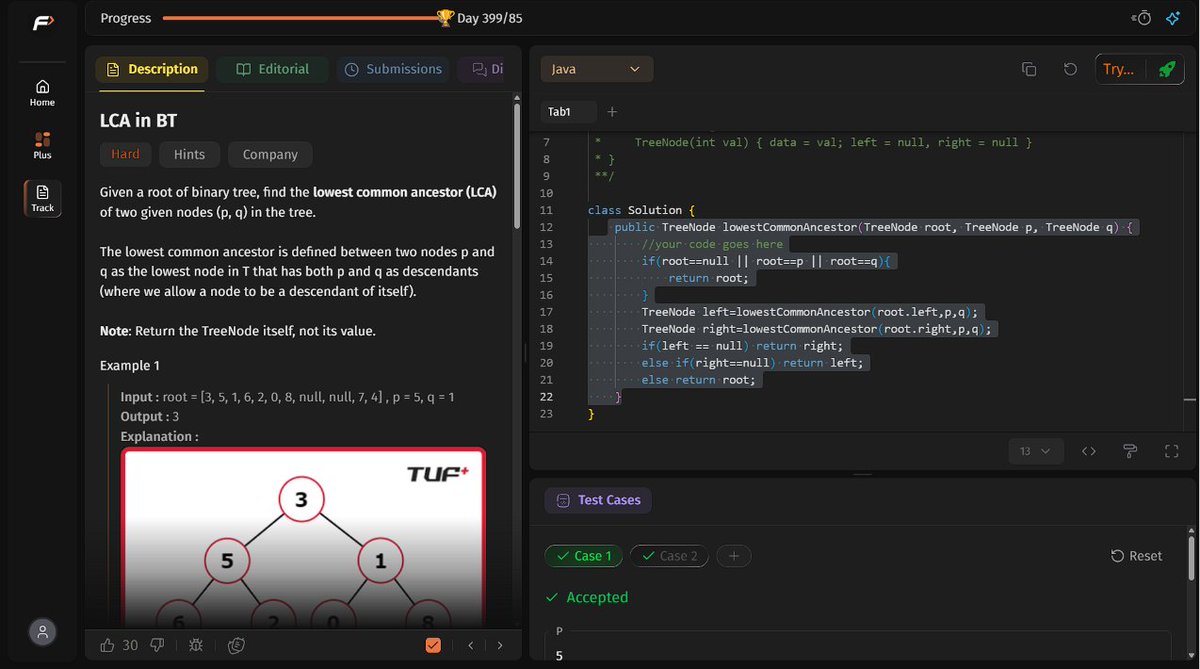The height and width of the screenshot is (669, 1200).
Task: Format code with the paint roller icon
Action: 1130,451
